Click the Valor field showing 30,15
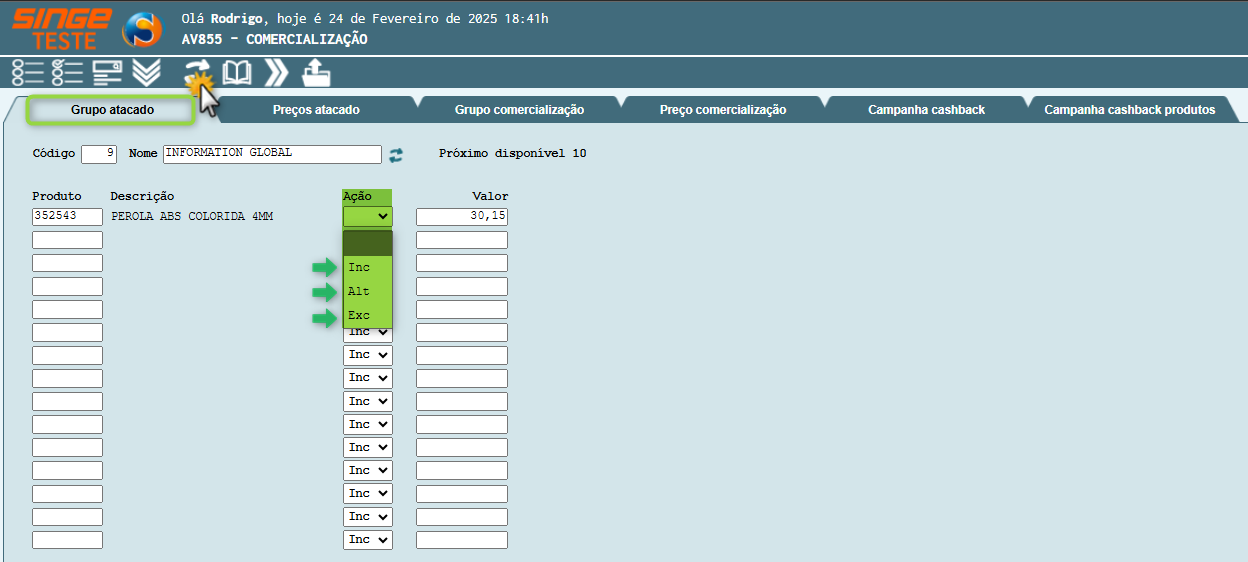Screen dimensions: 1248x562 pyautogui.click(x=461, y=217)
